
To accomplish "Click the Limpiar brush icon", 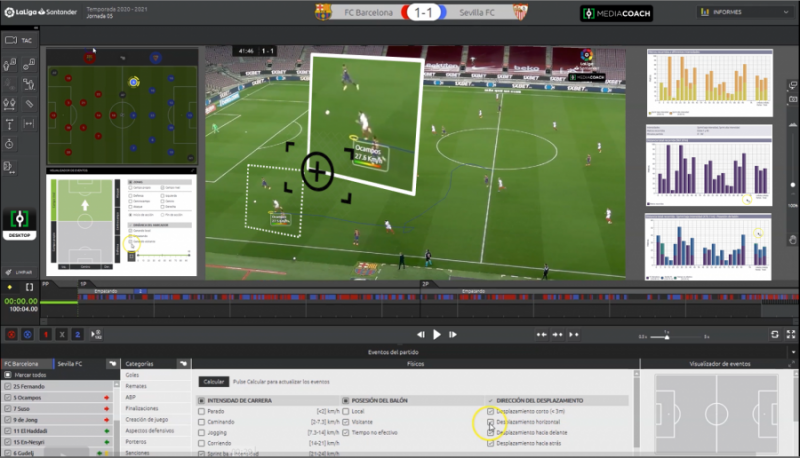I will pyautogui.click(x=9, y=272).
